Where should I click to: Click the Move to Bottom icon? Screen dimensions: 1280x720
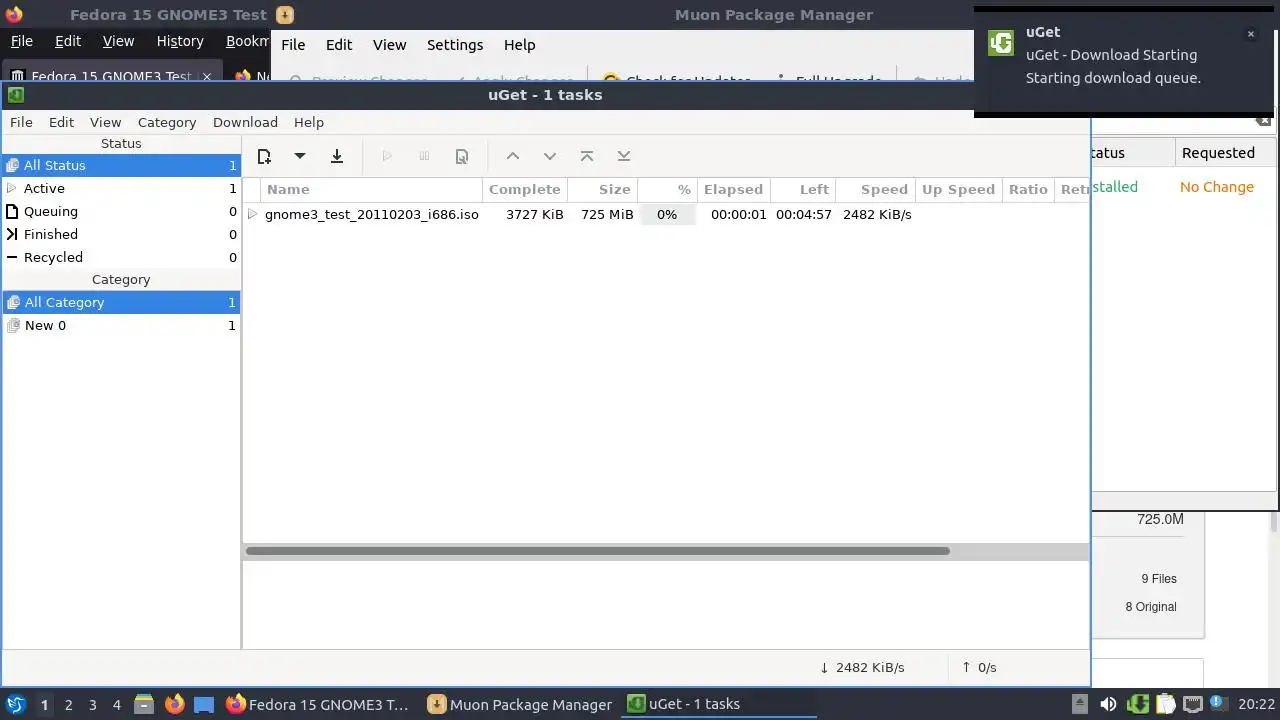tap(624, 156)
